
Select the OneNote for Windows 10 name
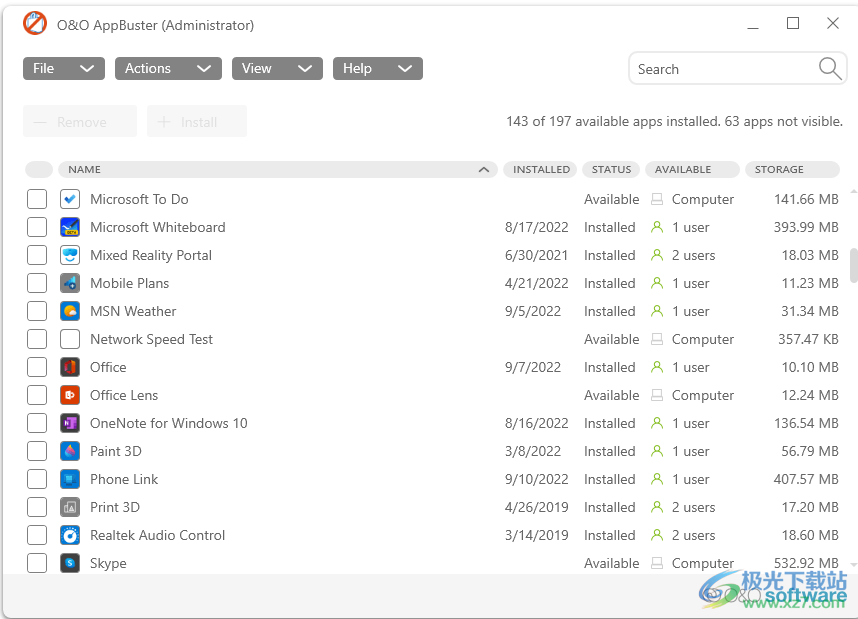(169, 423)
